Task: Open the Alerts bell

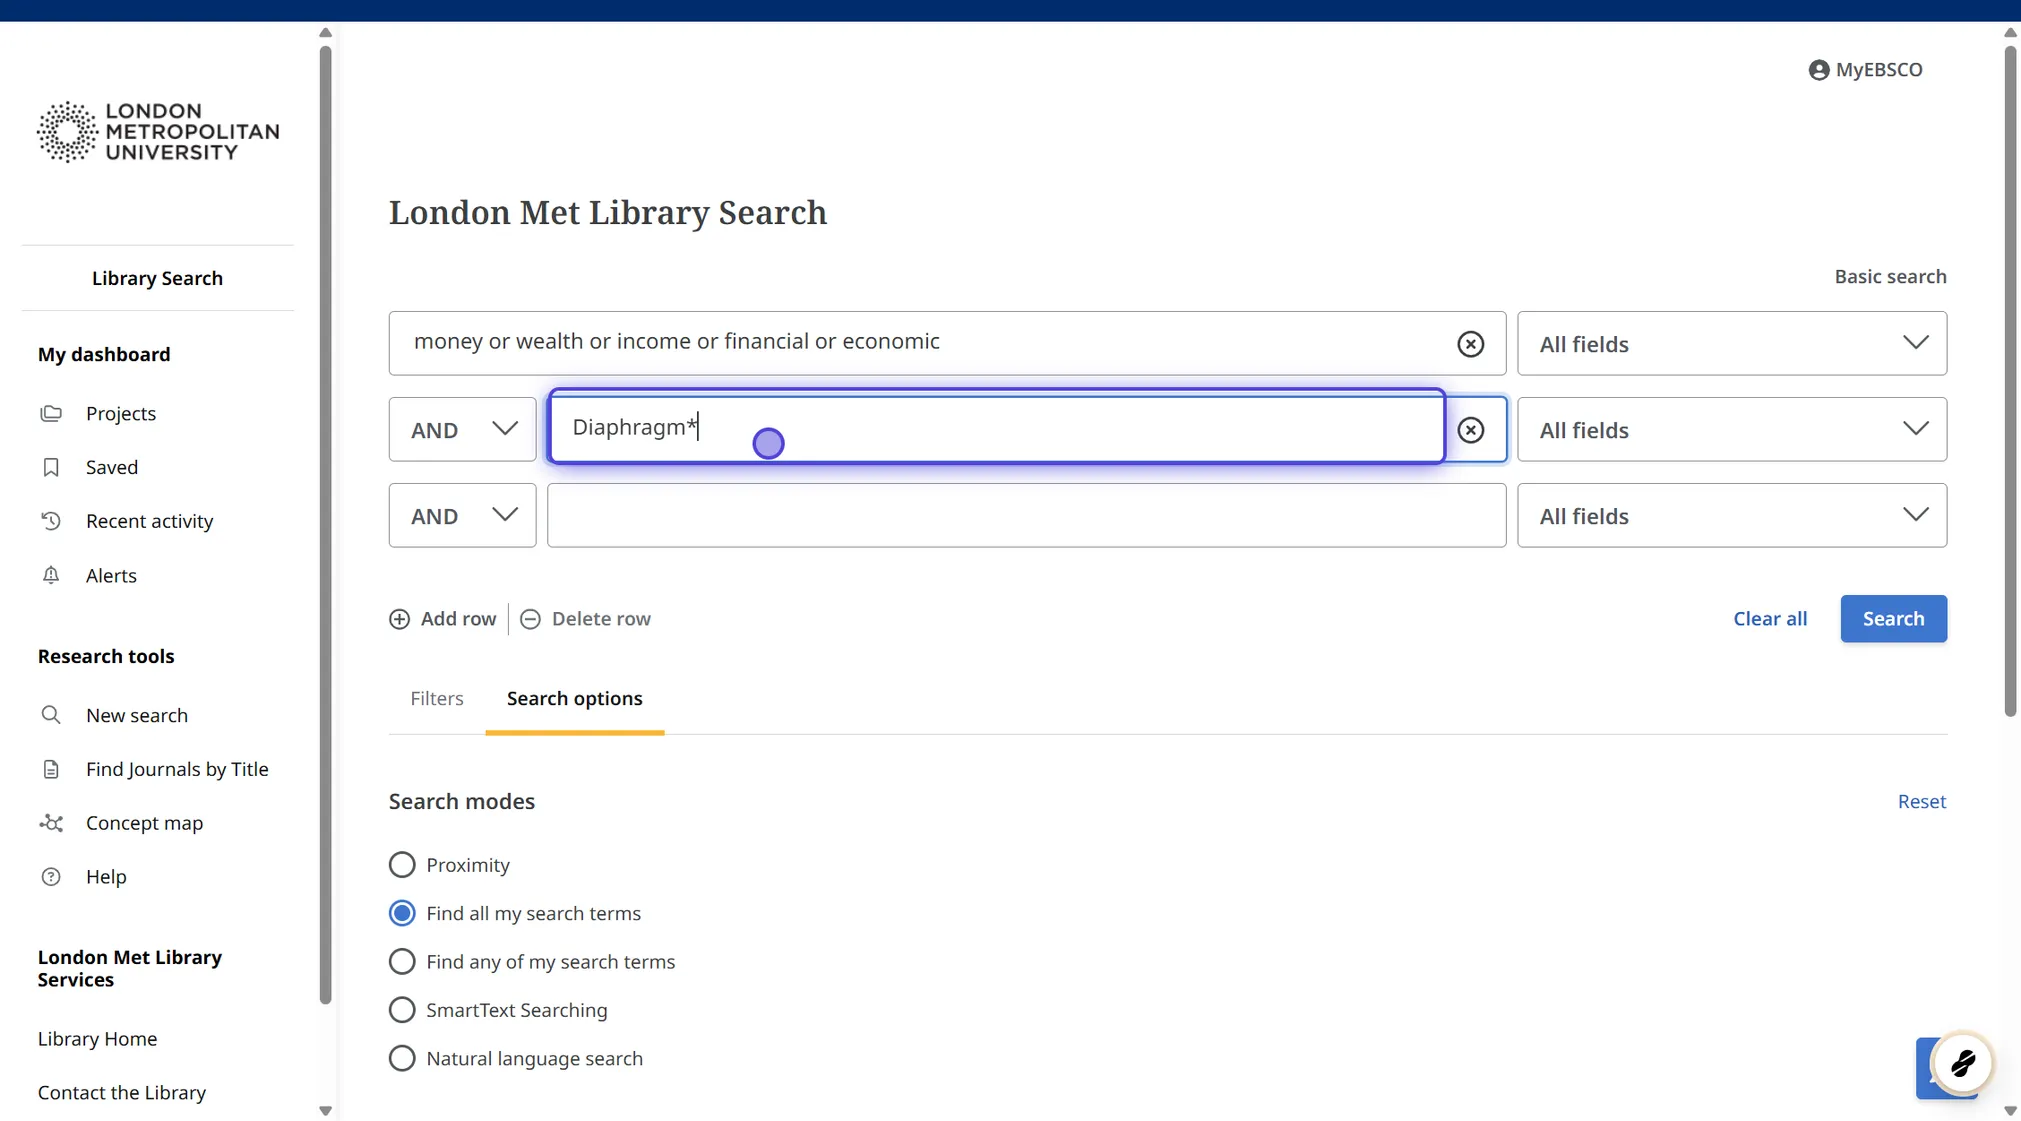Action: pos(110,575)
